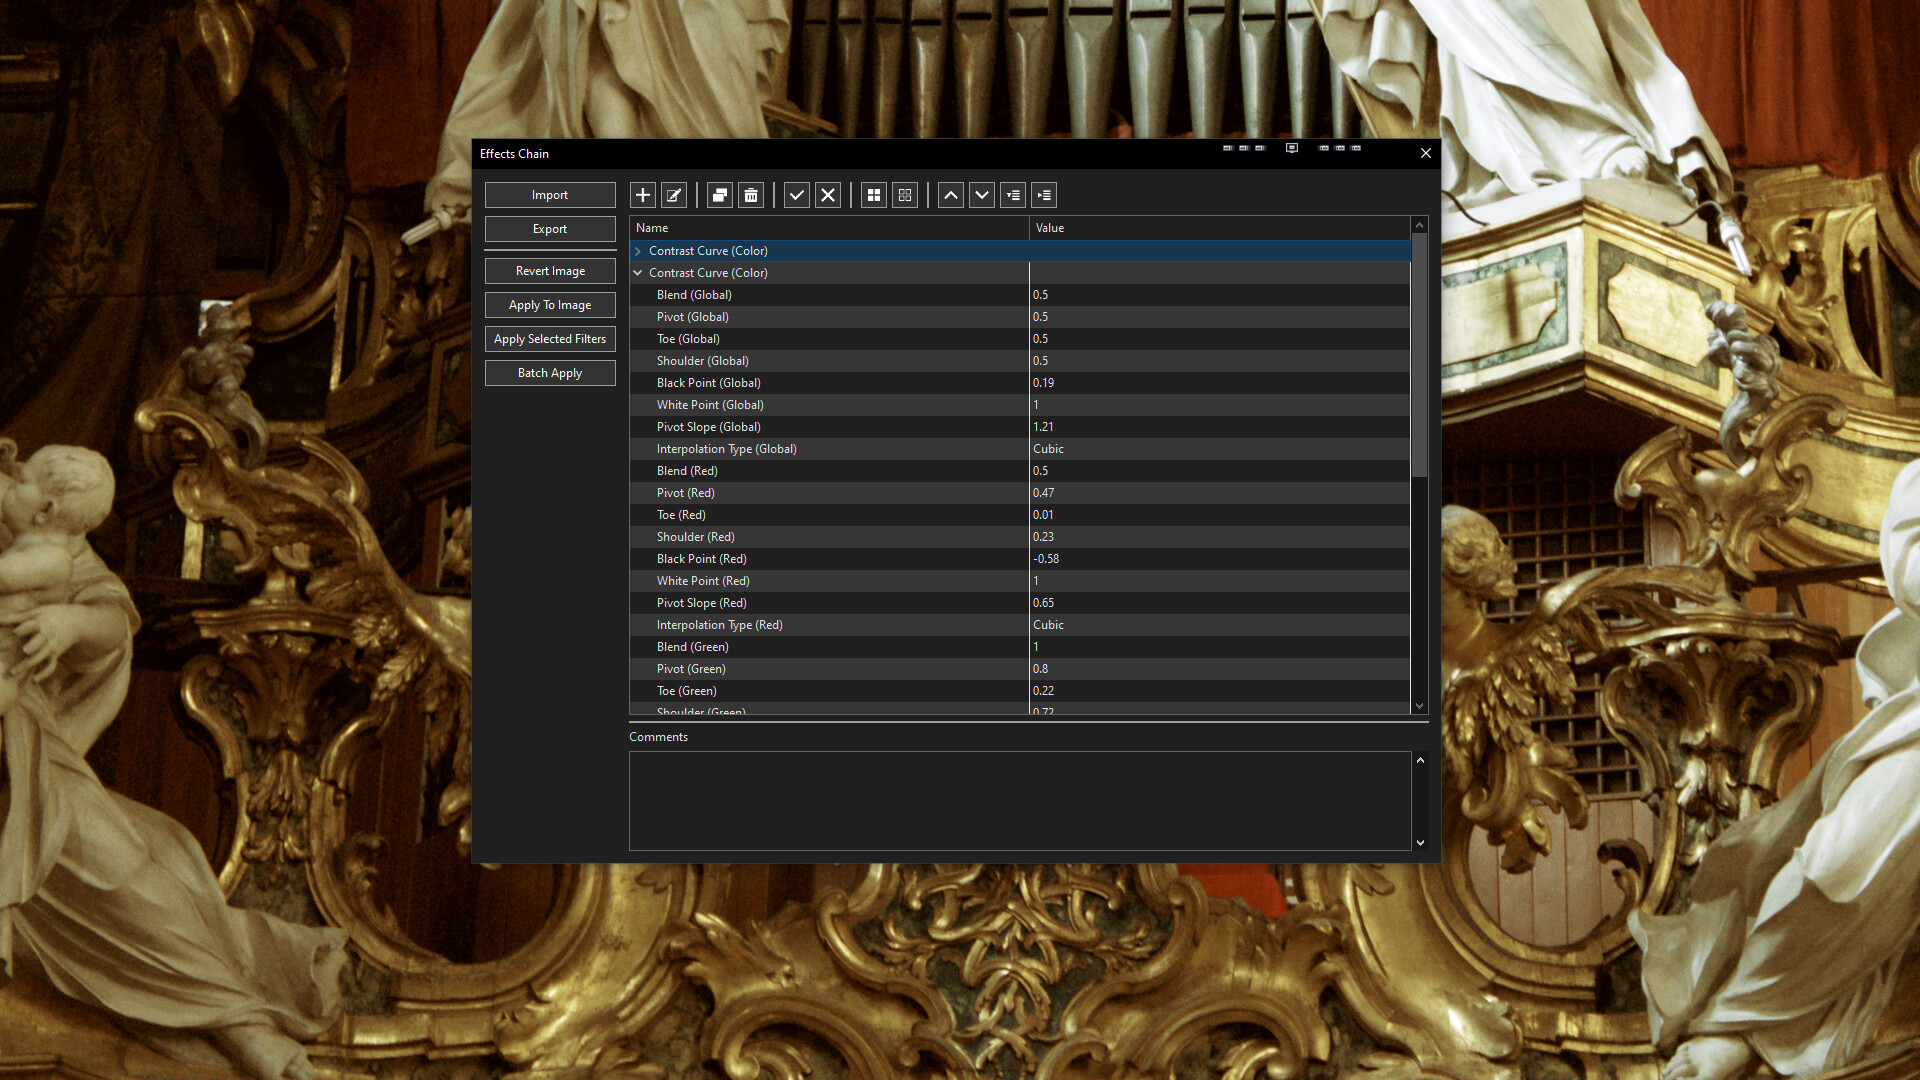Select the Shoulder (Global) parameter row

coord(1020,361)
